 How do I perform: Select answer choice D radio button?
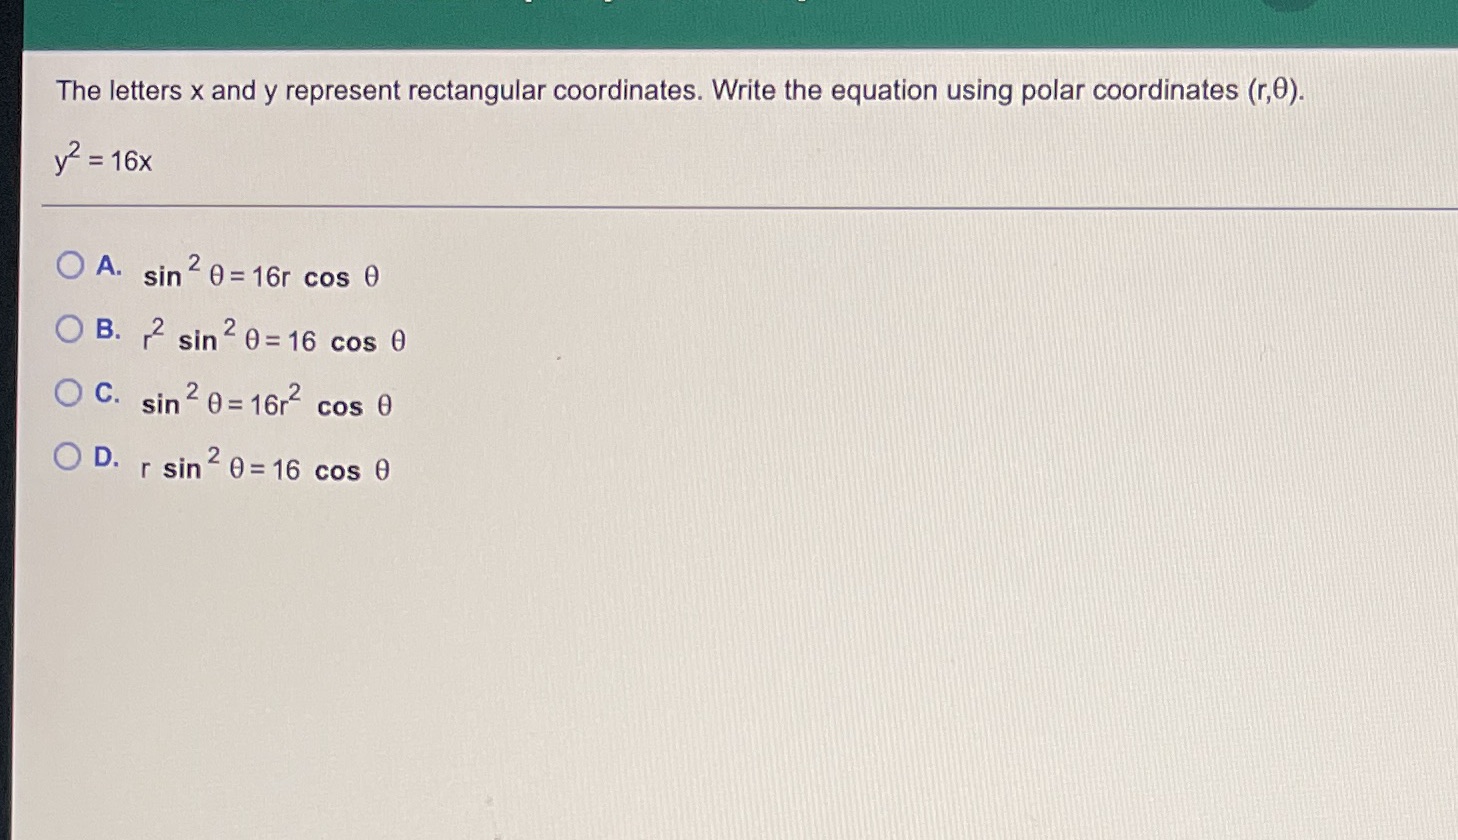pyautogui.click(x=69, y=455)
